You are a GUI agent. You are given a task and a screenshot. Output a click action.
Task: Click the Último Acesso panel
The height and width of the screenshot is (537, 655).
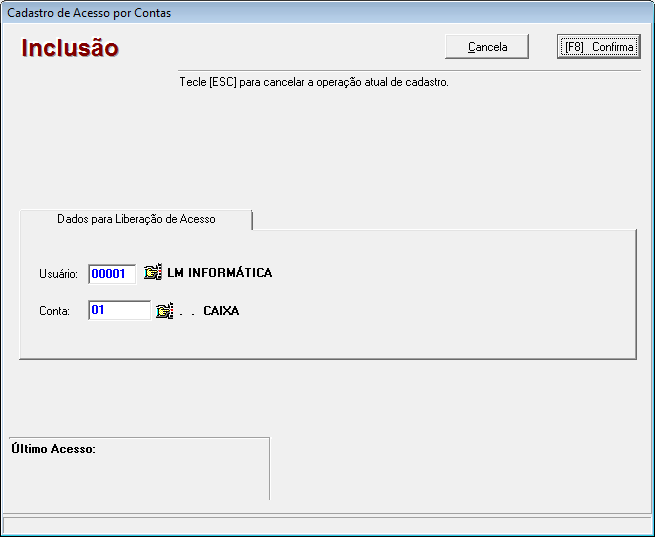pyautogui.click(x=138, y=475)
